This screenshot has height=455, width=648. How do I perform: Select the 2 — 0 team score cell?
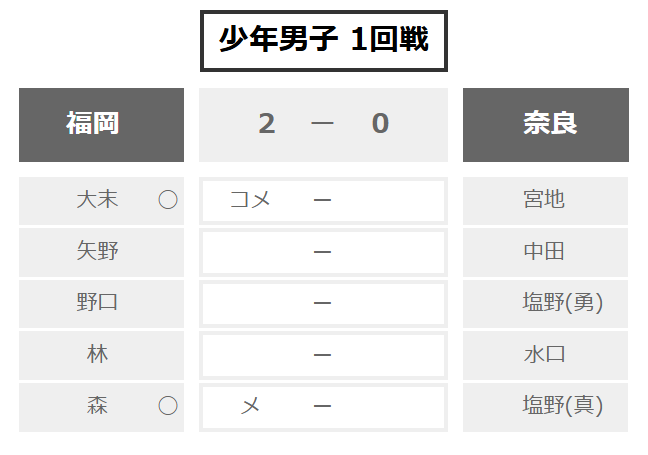tap(323, 124)
